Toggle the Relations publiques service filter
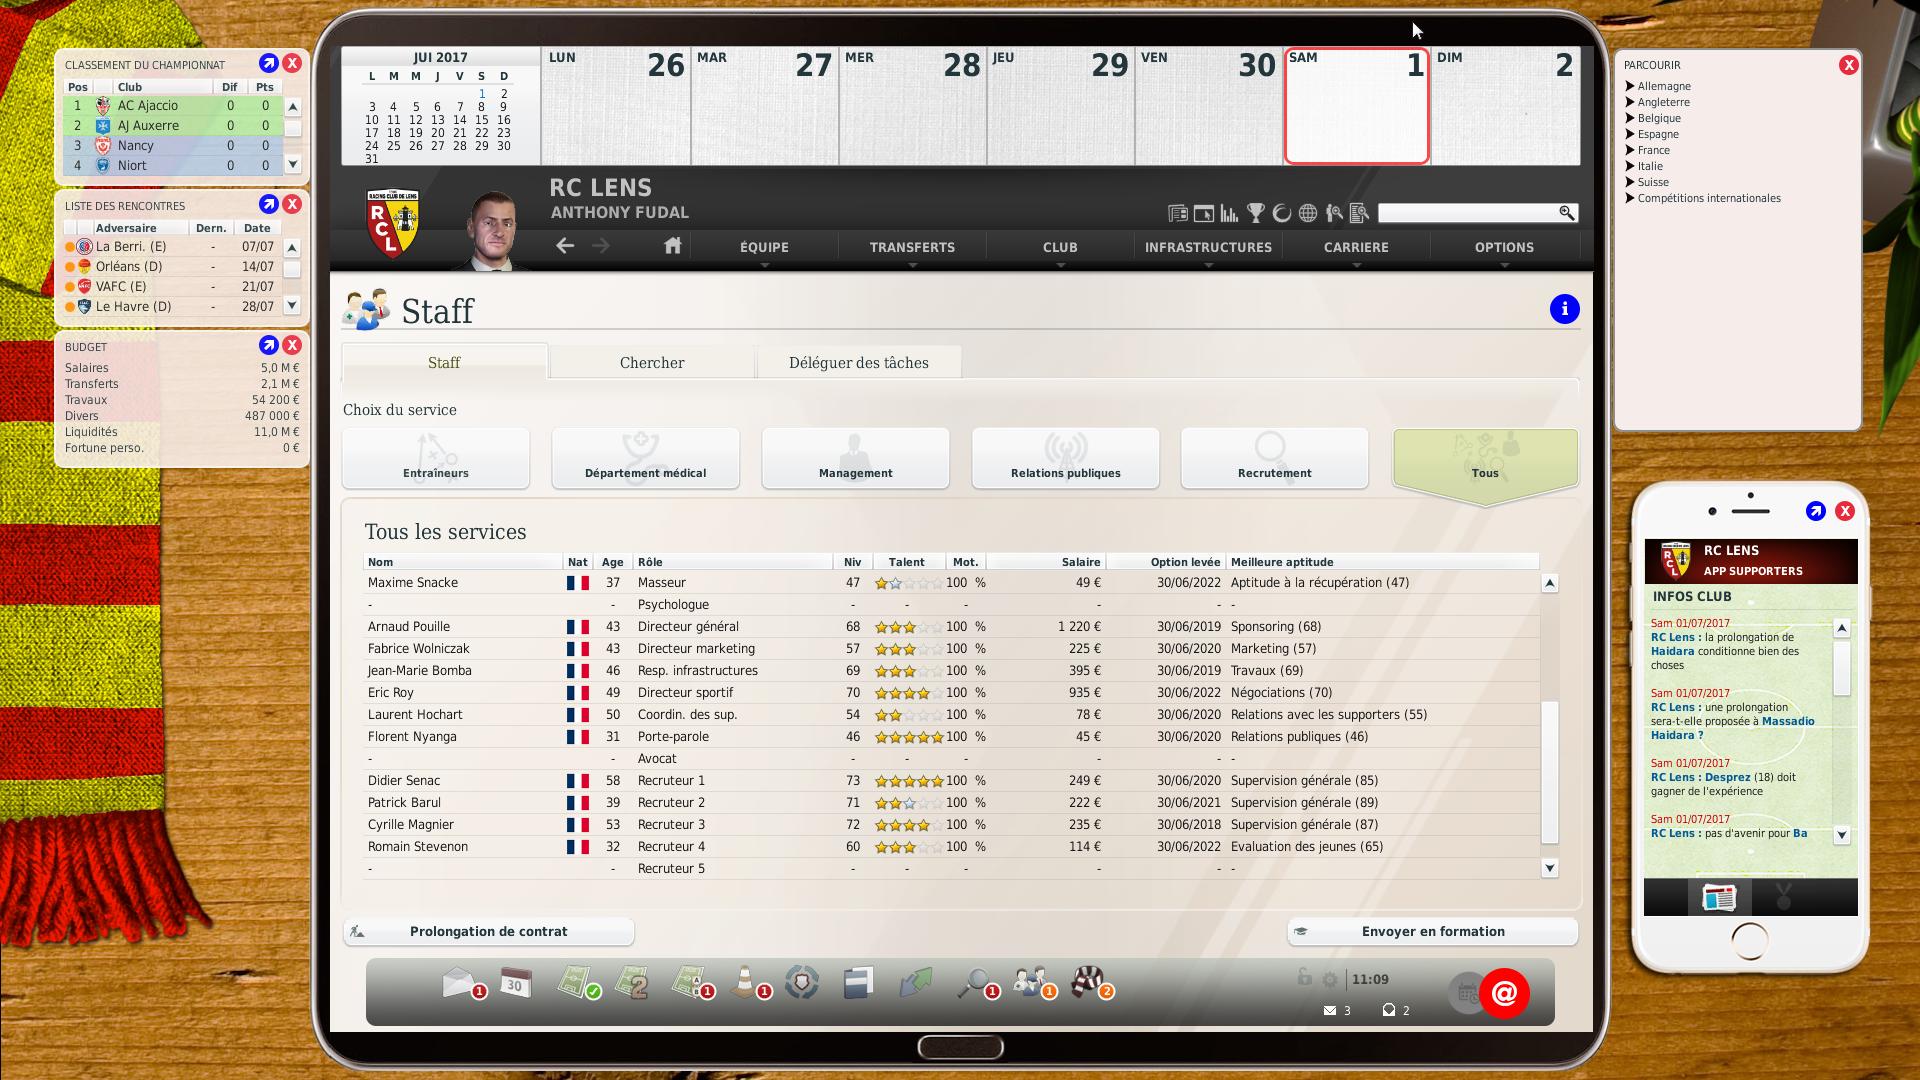Viewport: 1920px width, 1080px height. 1064,456
